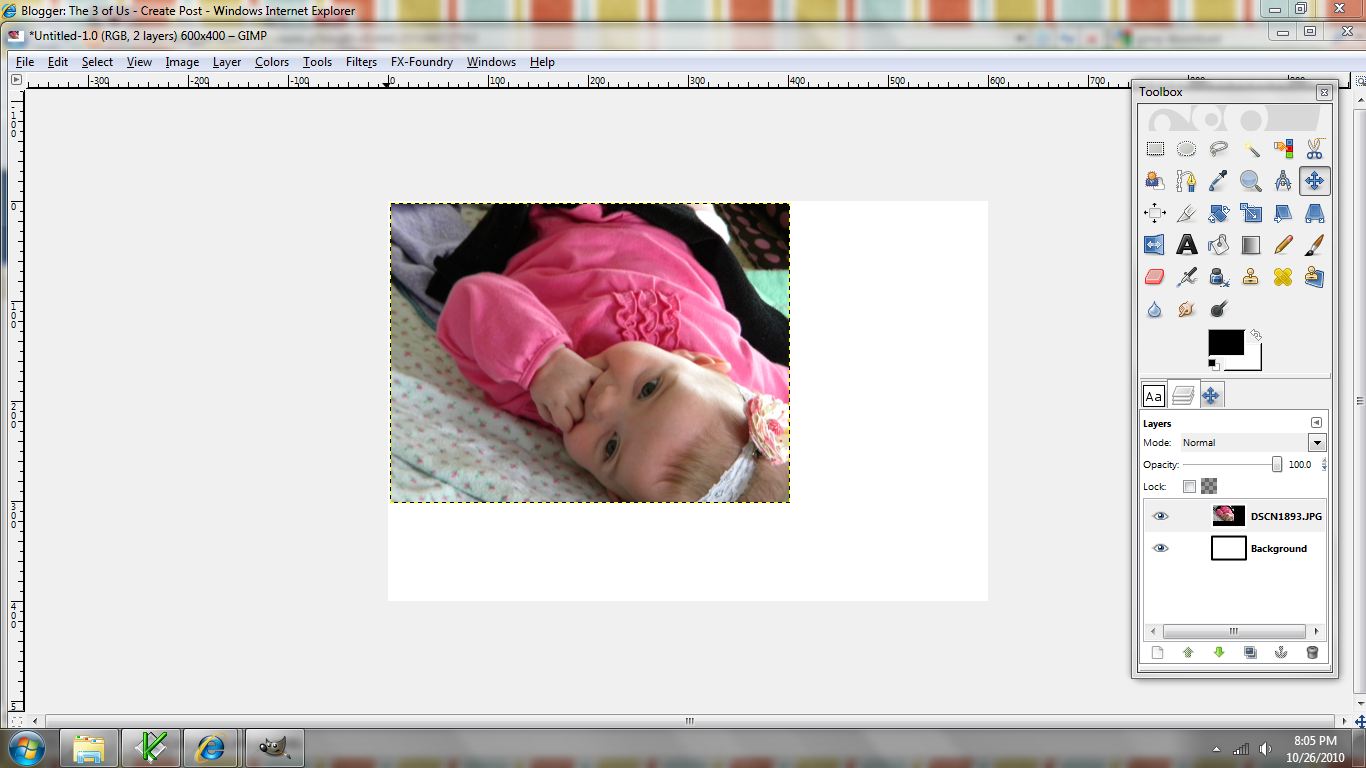
Task: Select the Rotate tool
Action: [x=1218, y=213]
